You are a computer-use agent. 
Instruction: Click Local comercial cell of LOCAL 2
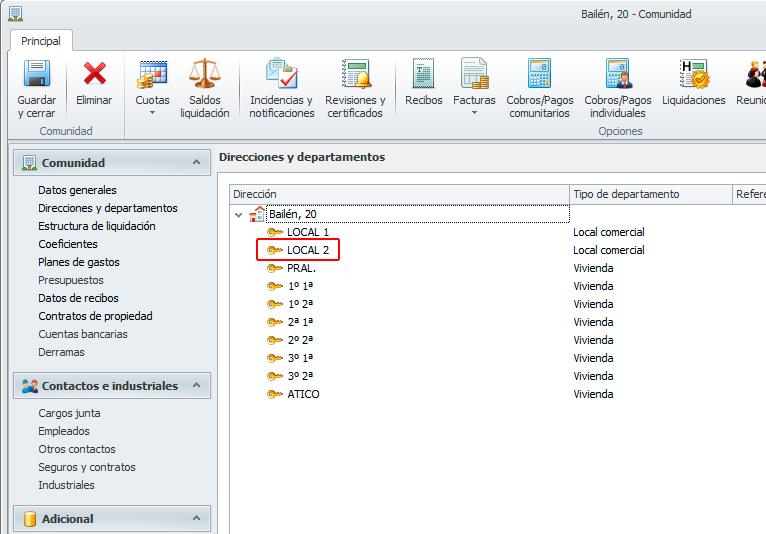point(609,250)
